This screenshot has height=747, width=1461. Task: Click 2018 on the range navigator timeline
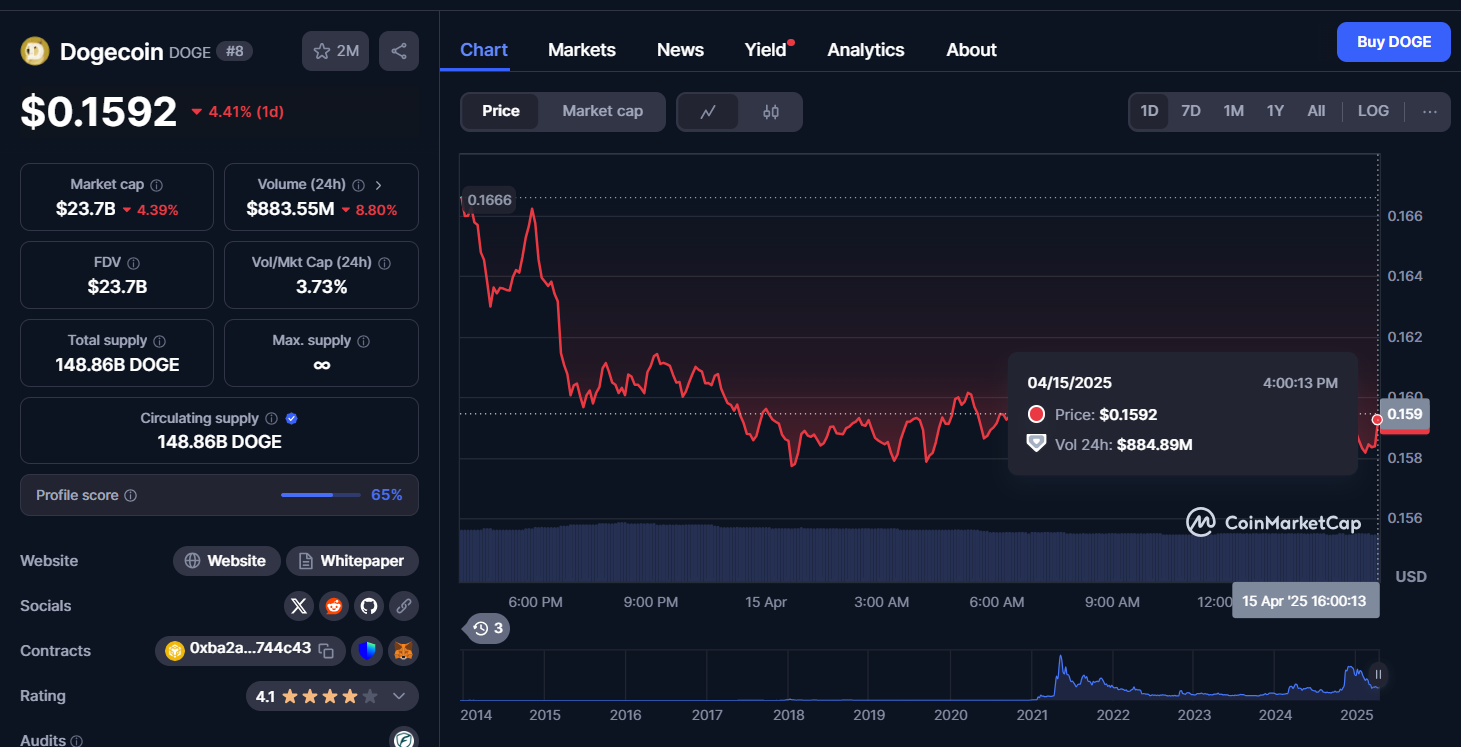pyautogui.click(x=788, y=715)
